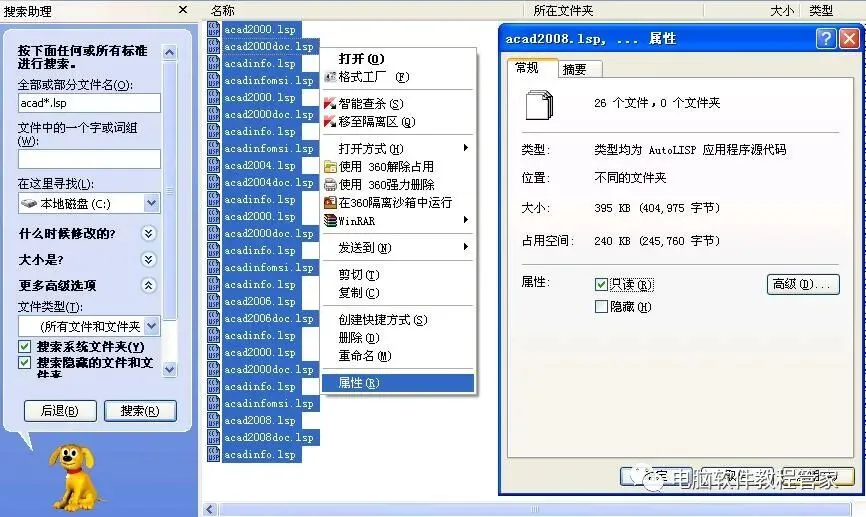This screenshot has width=866, height=517.
Task: Click the 搜索 search button
Action: coord(140,411)
